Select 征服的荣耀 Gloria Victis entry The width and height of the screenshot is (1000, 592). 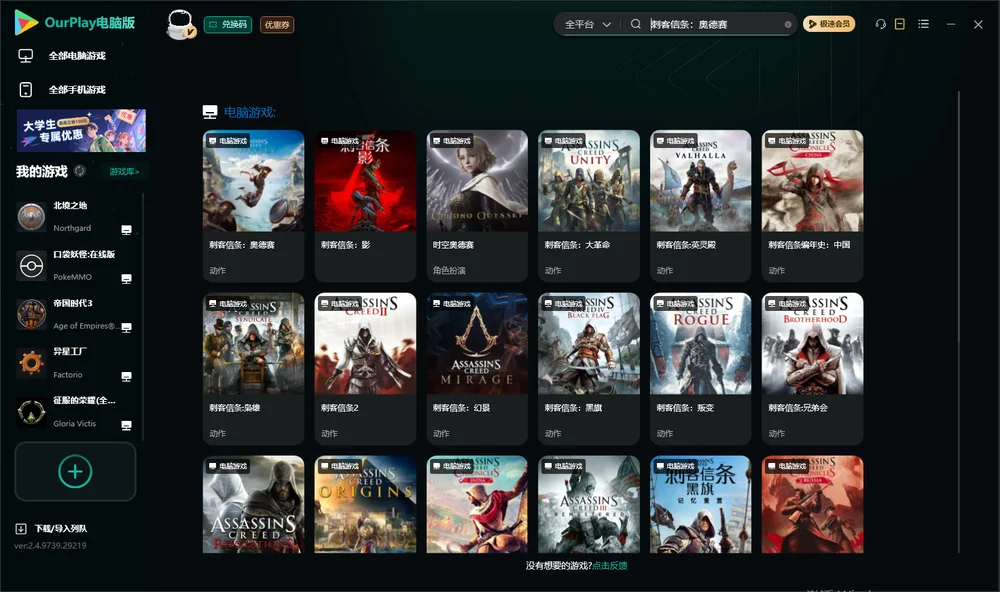75,412
